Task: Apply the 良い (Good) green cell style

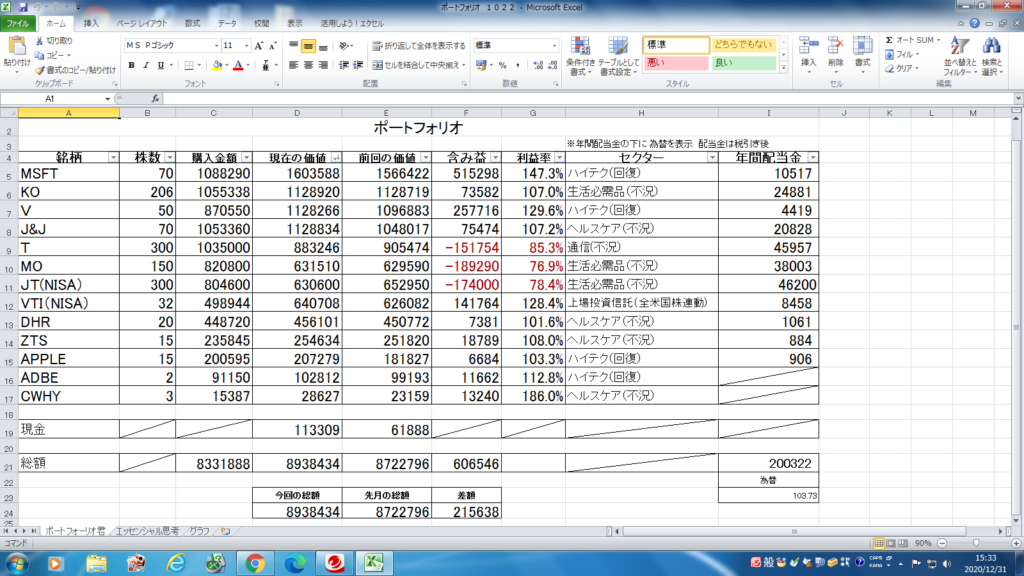Action: [744, 63]
